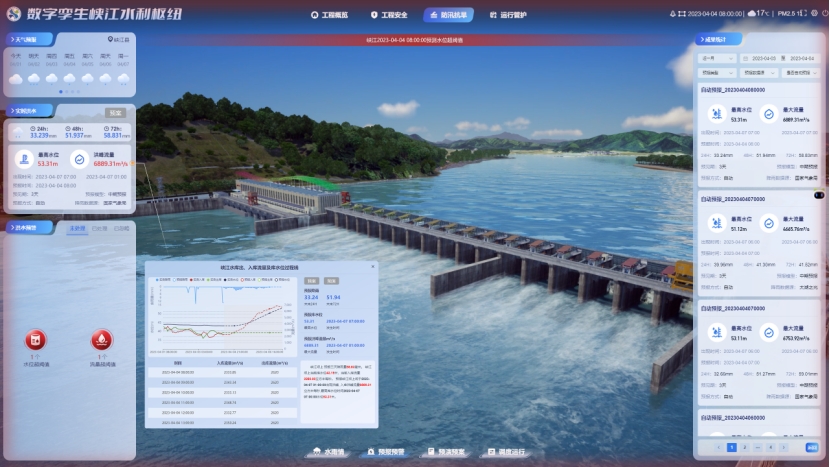Screen dimensions: 830x467
Task: Click the water level icon in the 20230404080000 forecast card
Action: [x=717, y=114]
